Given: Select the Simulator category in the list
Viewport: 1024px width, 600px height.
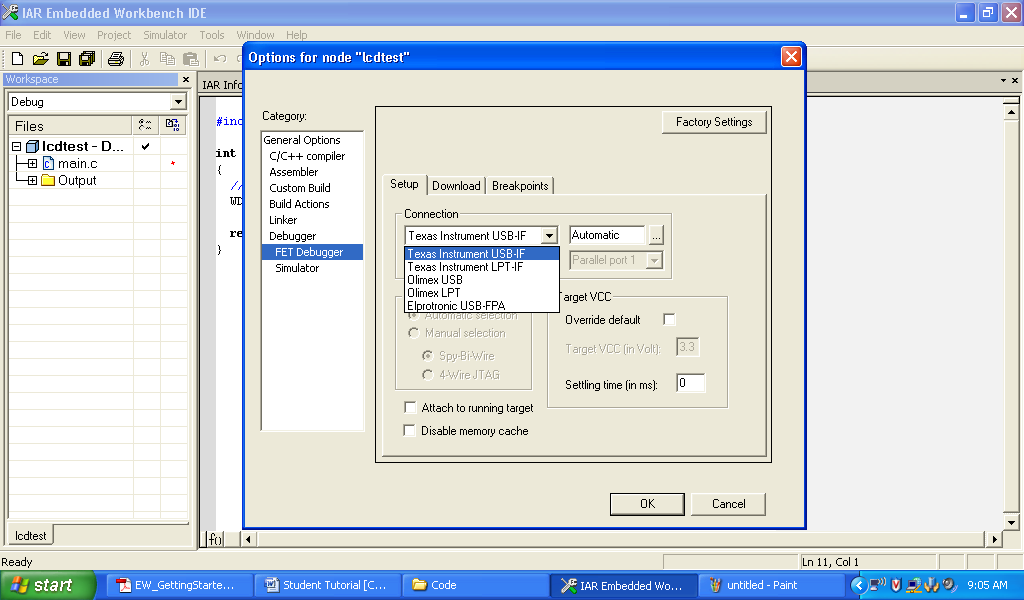Looking at the screenshot, I should [297, 268].
